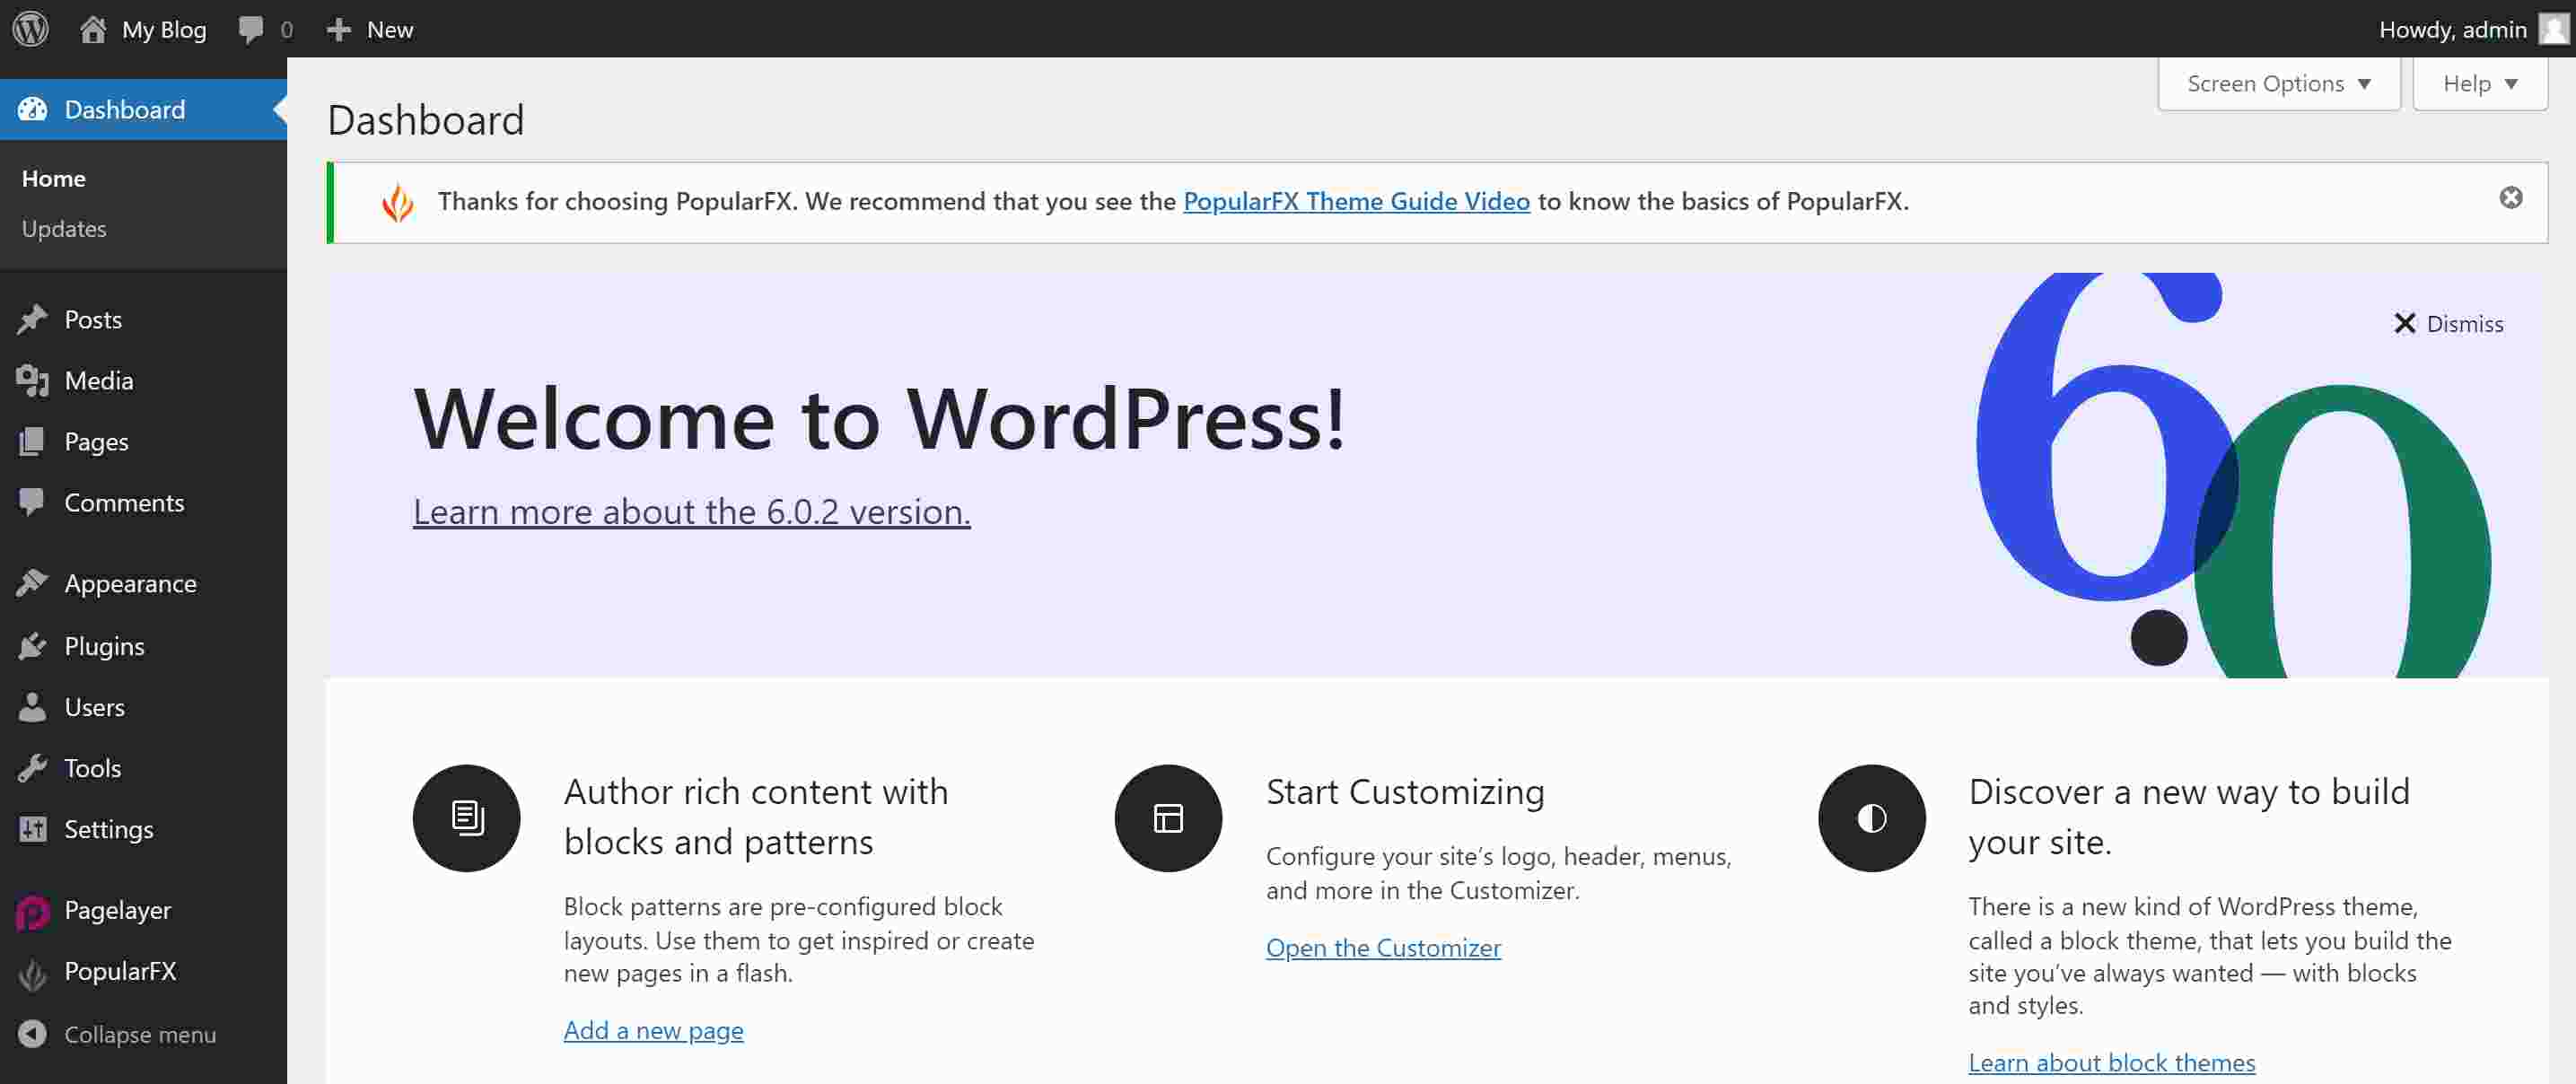Open the Updates submenu item

point(64,229)
